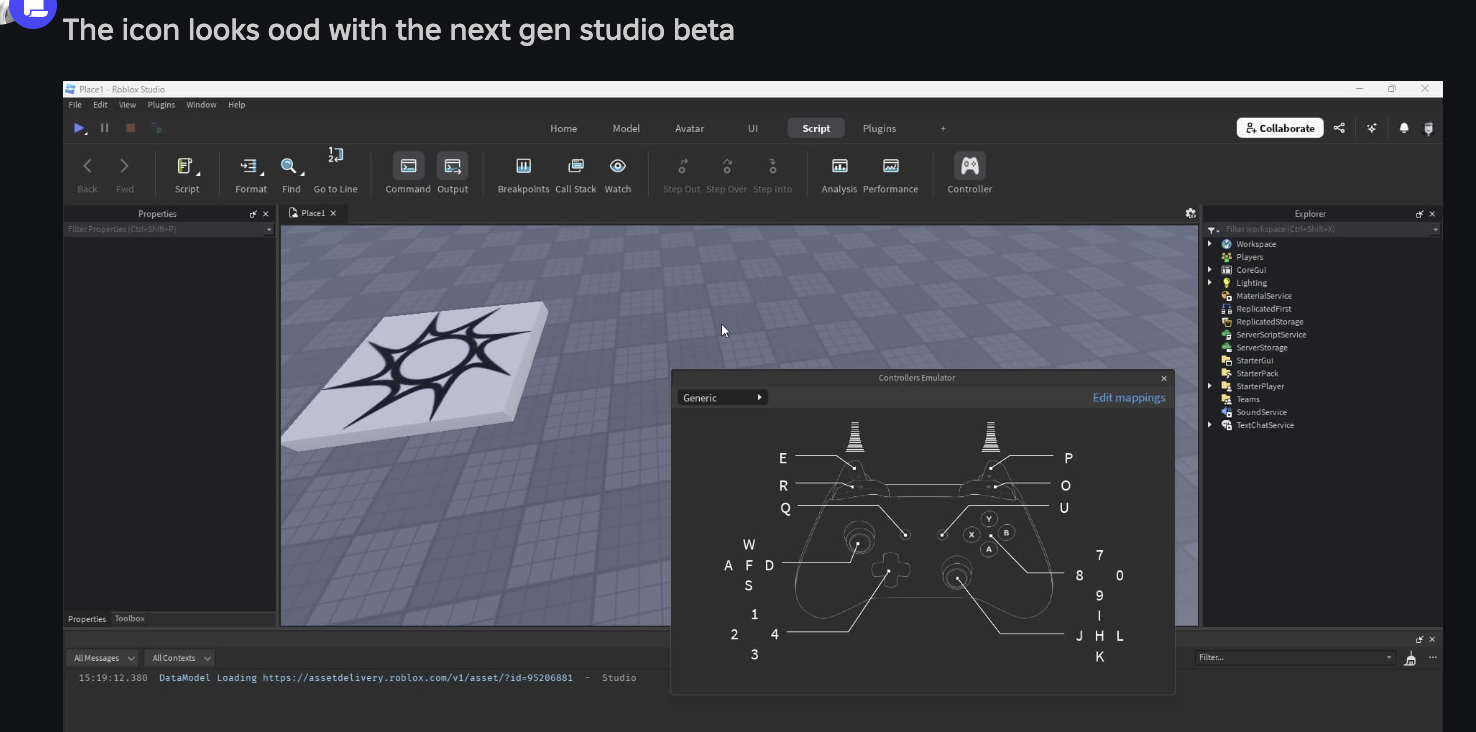Open the Breakpoints window icon
The width and height of the screenshot is (1476, 732).
click(x=523, y=166)
